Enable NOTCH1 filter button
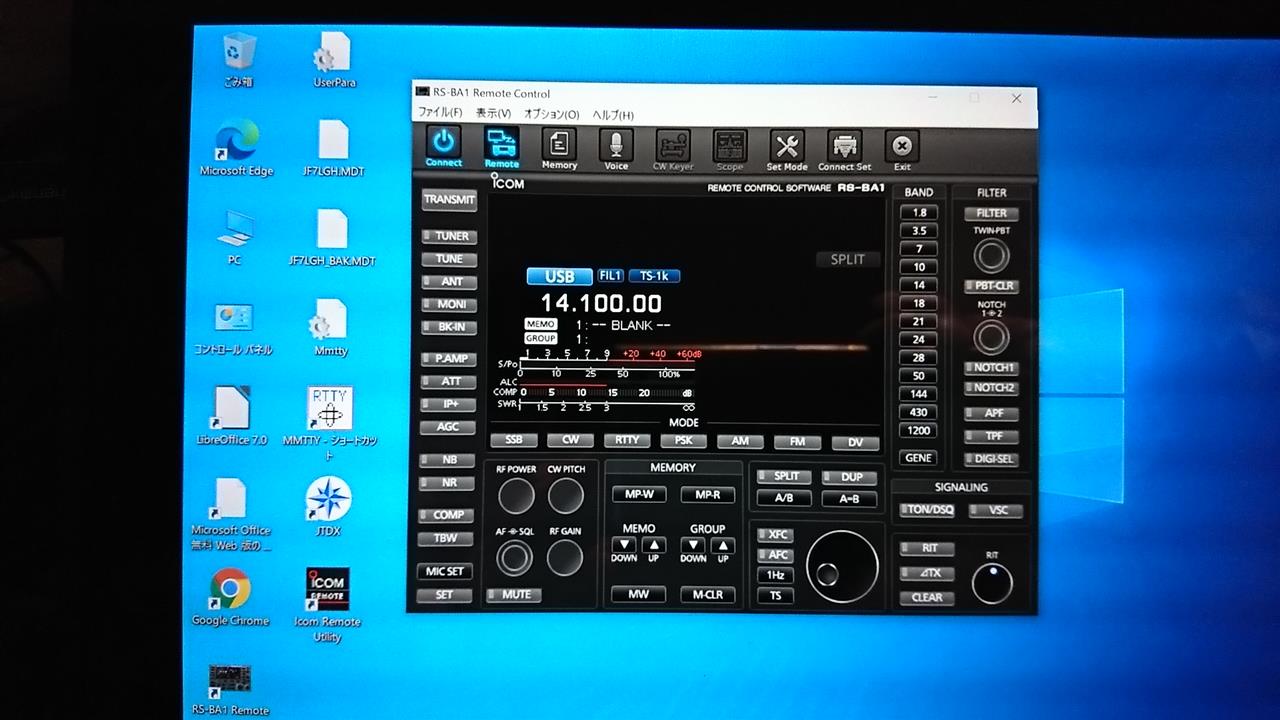 point(991,368)
